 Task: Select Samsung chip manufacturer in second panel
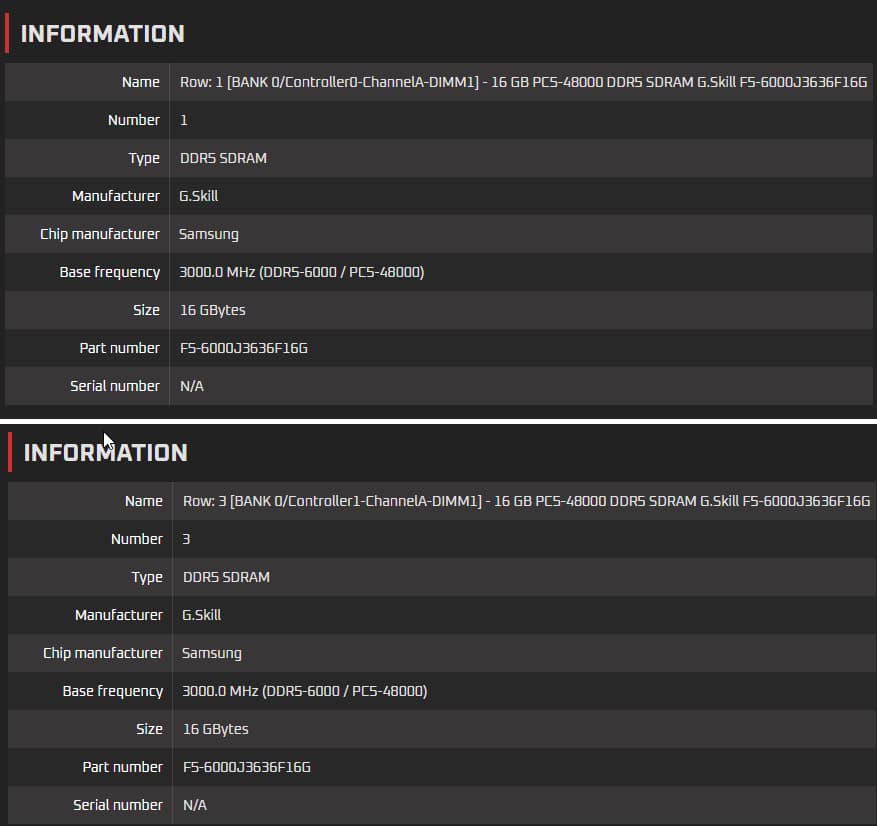coord(211,653)
